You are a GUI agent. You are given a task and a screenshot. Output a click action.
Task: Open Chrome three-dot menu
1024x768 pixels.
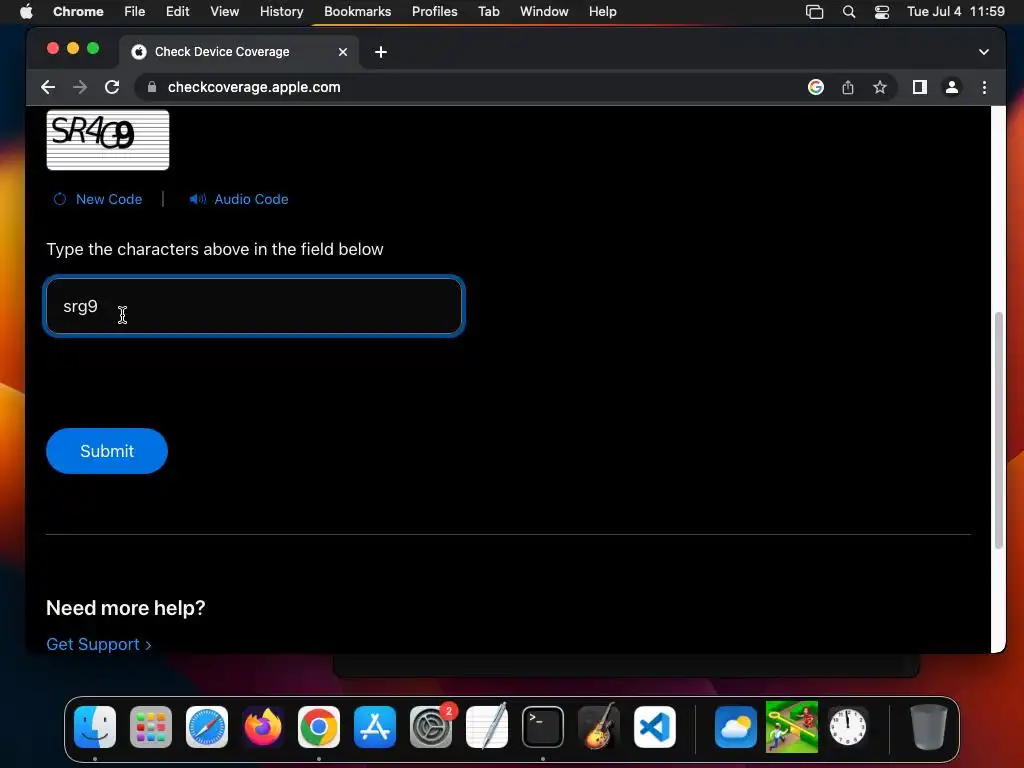(984, 87)
